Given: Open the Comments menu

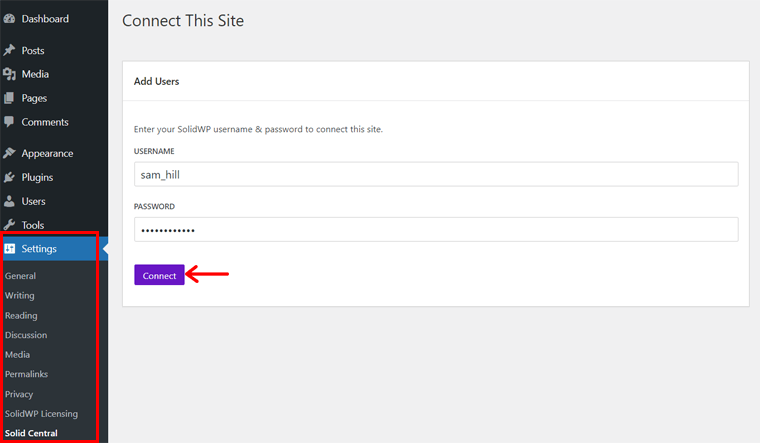Looking at the screenshot, I should (x=45, y=122).
